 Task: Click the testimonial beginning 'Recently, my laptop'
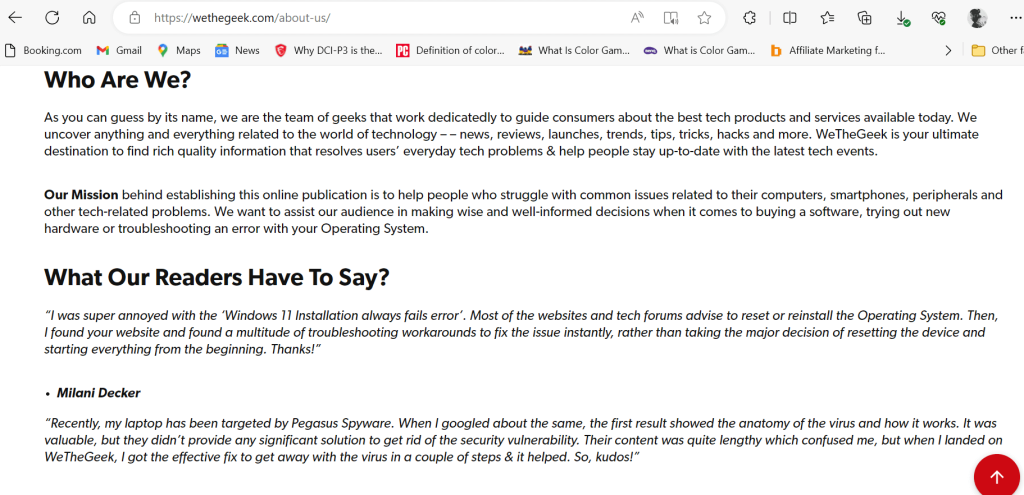click(x=524, y=439)
